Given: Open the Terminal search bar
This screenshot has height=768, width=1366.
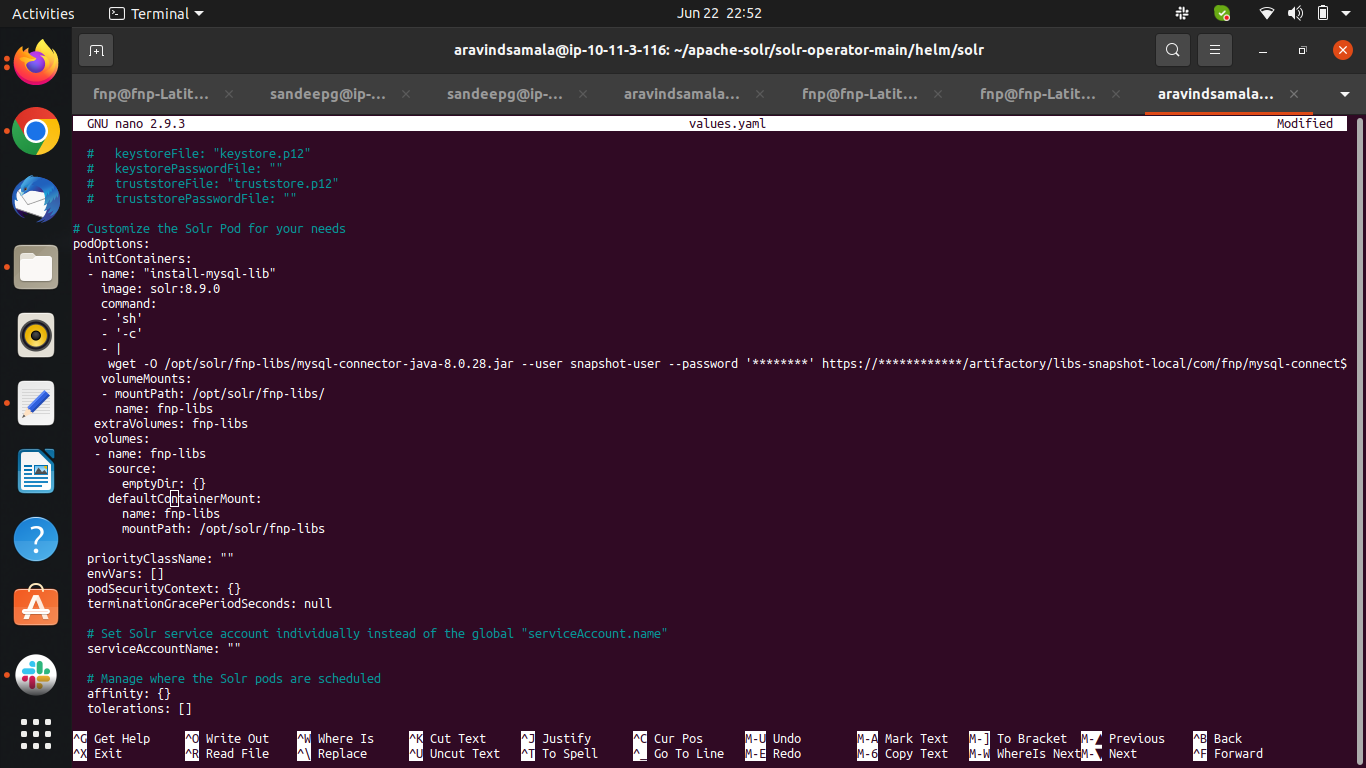Looking at the screenshot, I should 1172,49.
